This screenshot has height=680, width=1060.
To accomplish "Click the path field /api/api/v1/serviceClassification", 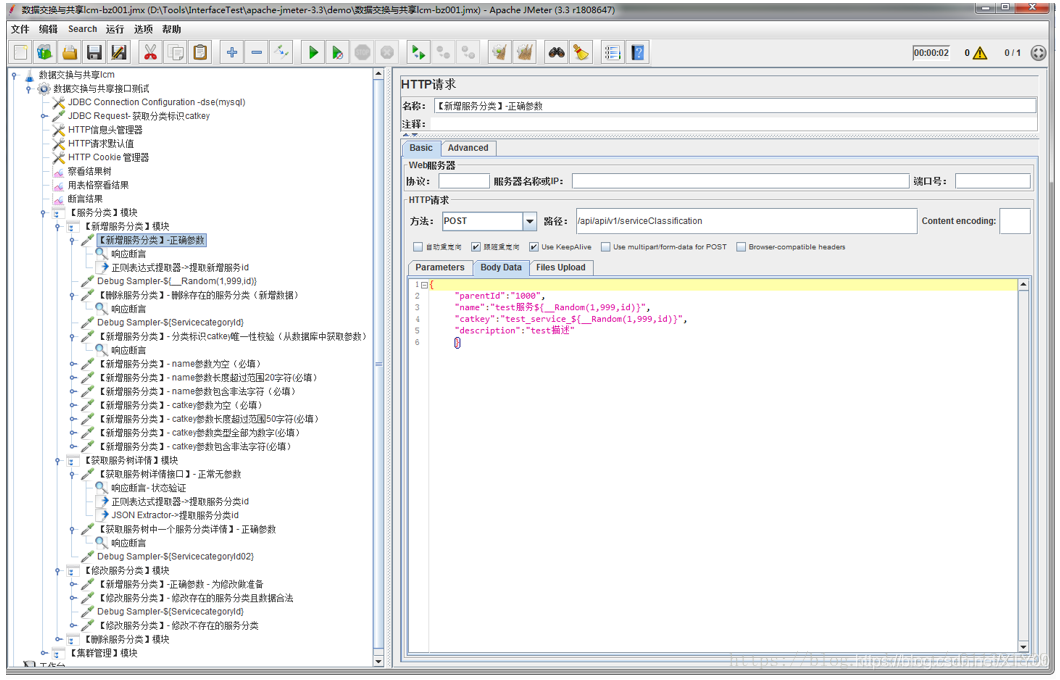I will point(746,221).
